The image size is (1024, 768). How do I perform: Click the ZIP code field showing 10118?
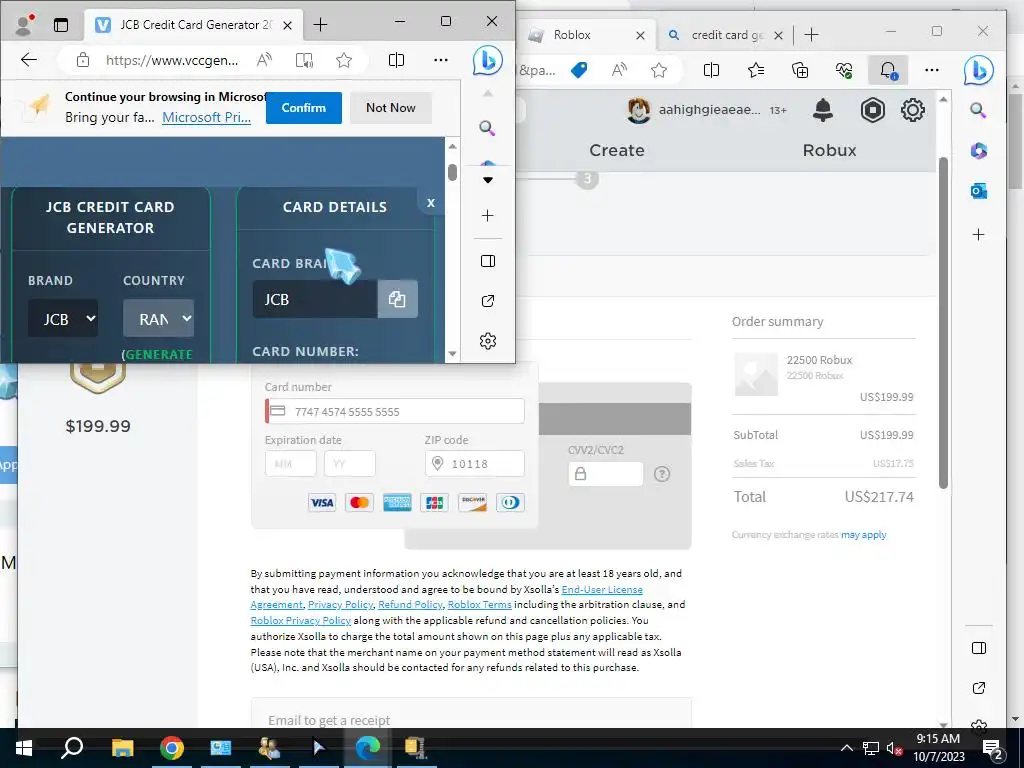click(474, 464)
